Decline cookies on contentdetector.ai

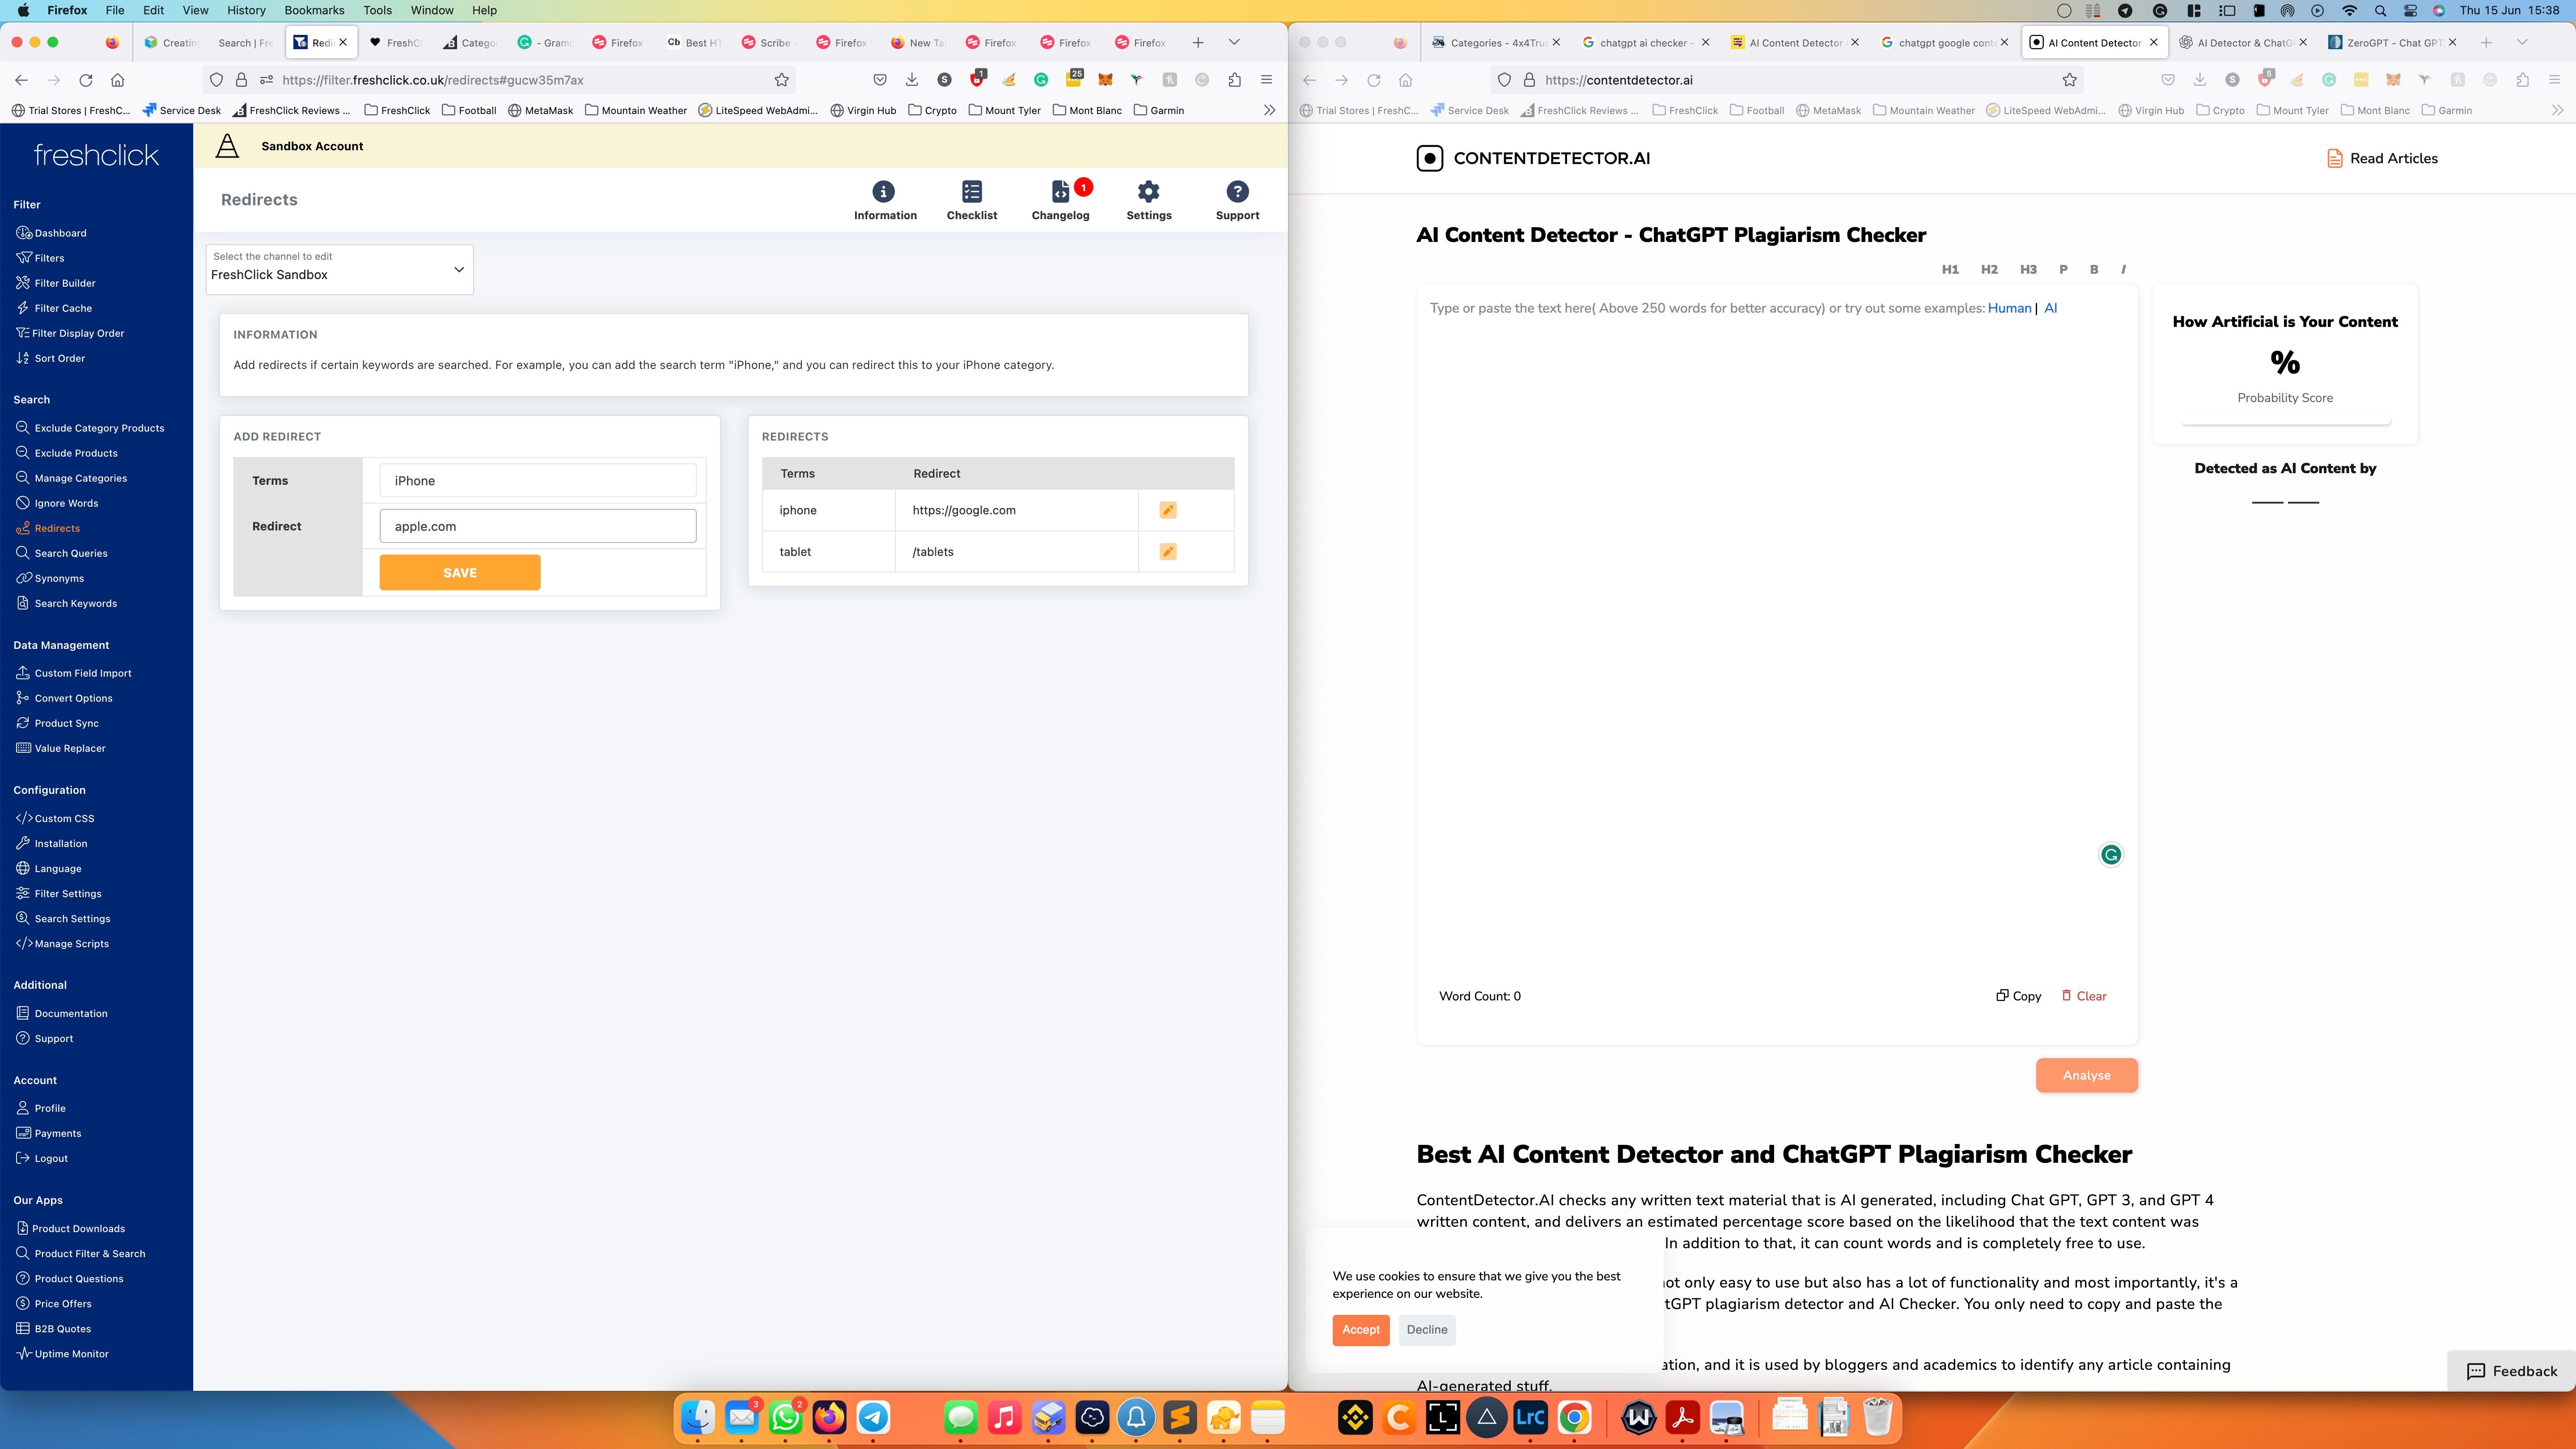(x=1427, y=1329)
